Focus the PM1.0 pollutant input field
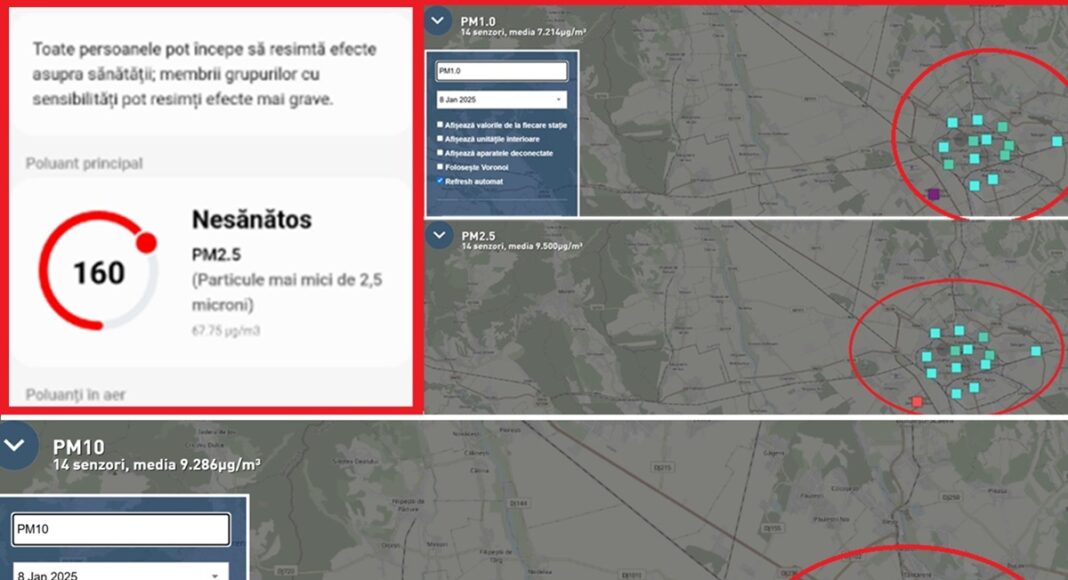Screen dimensions: 1068x580 click(501, 71)
